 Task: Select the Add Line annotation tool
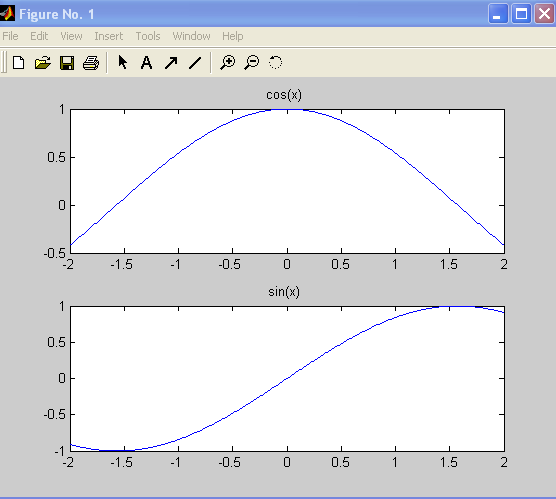pos(195,63)
